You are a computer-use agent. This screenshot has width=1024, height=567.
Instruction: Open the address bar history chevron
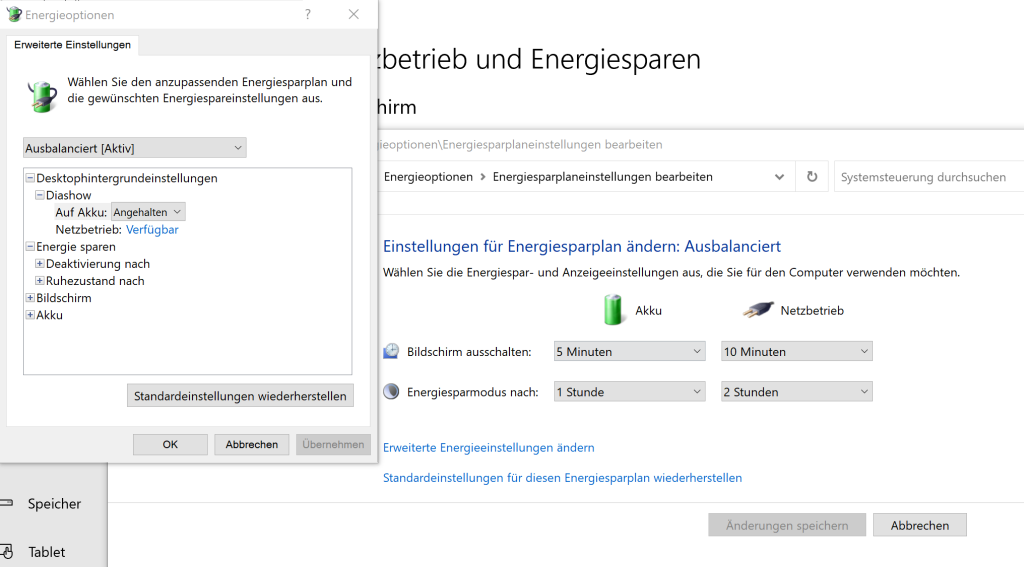(779, 177)
